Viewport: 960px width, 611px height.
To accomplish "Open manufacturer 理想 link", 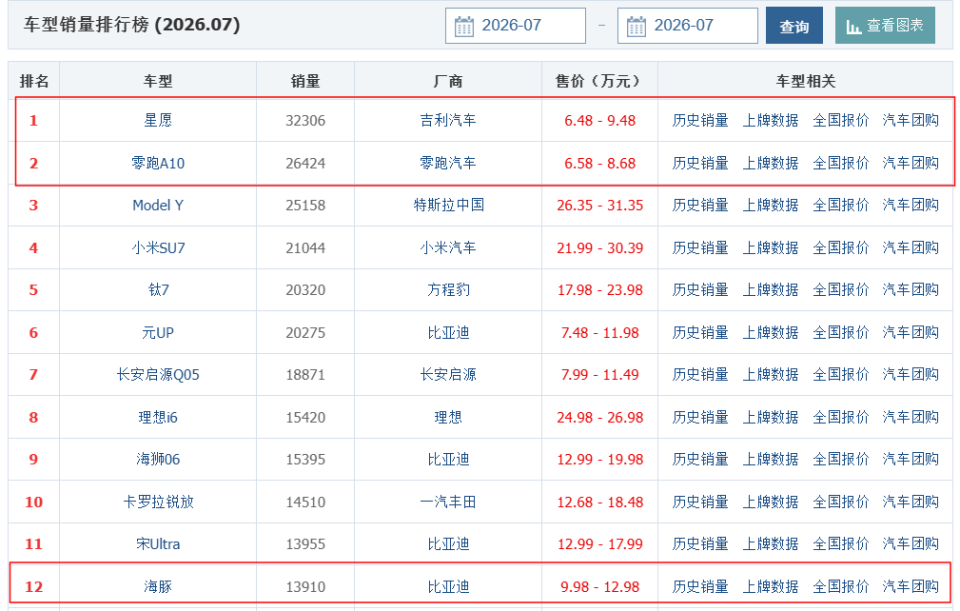I will point(448,418).
